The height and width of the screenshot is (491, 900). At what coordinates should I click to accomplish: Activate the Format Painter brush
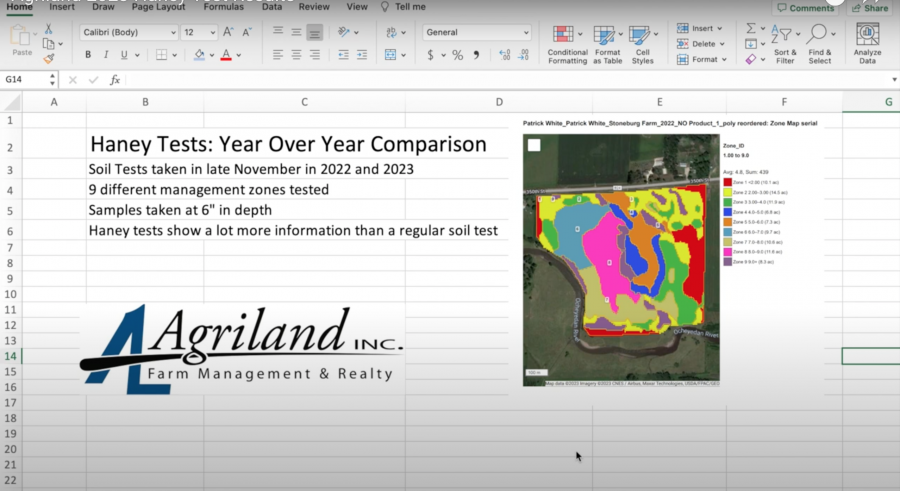coord(49,58)
